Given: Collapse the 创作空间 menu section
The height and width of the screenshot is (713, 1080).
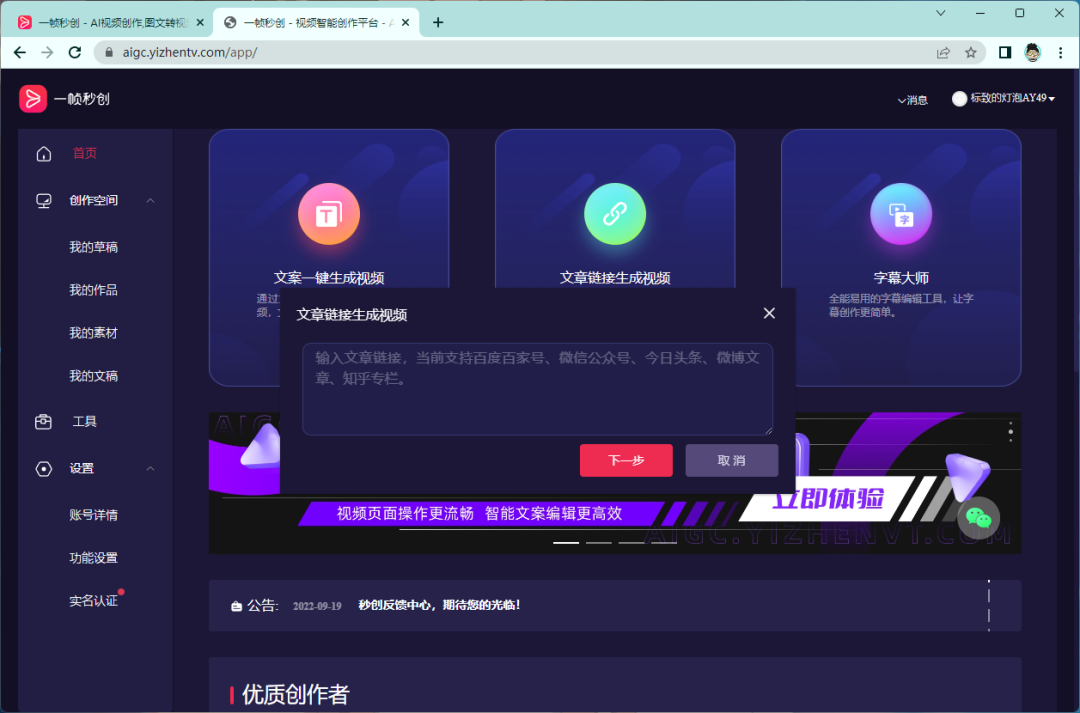Looking at the screenshot, I should 150,200.
